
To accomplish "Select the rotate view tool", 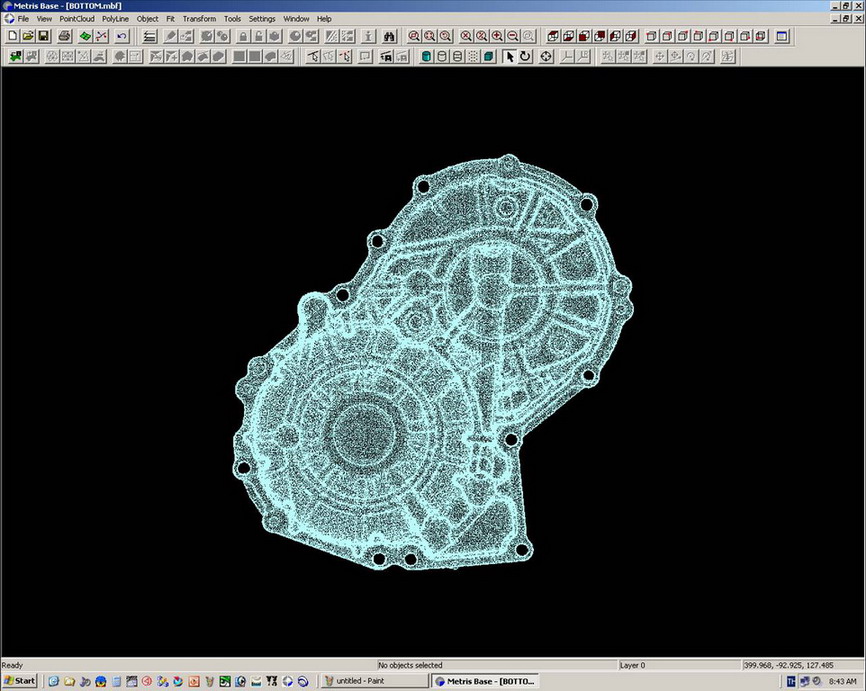I will point(525,56).
